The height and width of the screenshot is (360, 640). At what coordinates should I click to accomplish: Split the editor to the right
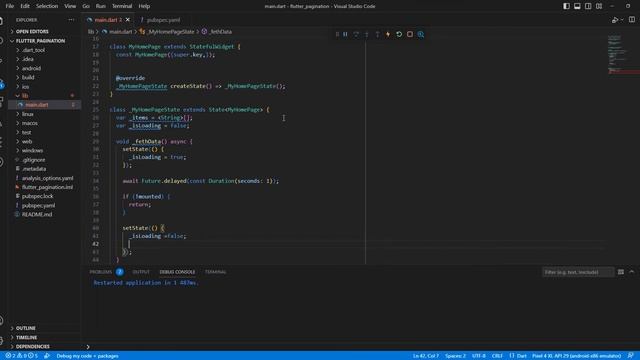click(632, 20)
